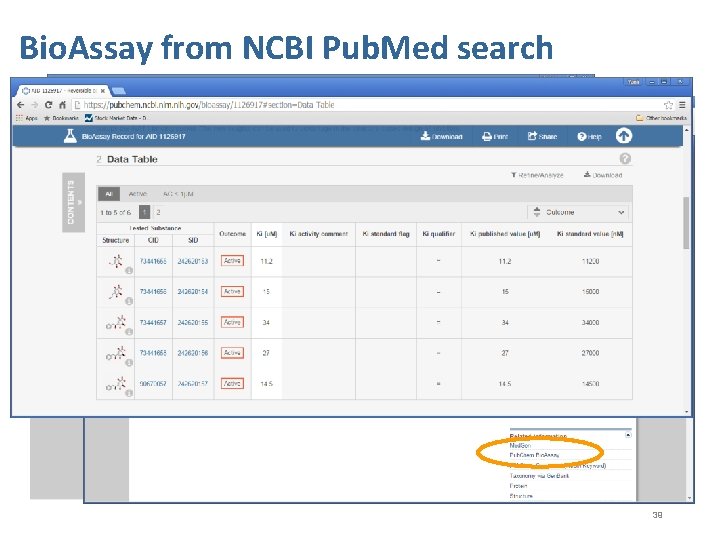Select the AC < 1µM tab
720x540 pixels.
(x=178, y=194)
